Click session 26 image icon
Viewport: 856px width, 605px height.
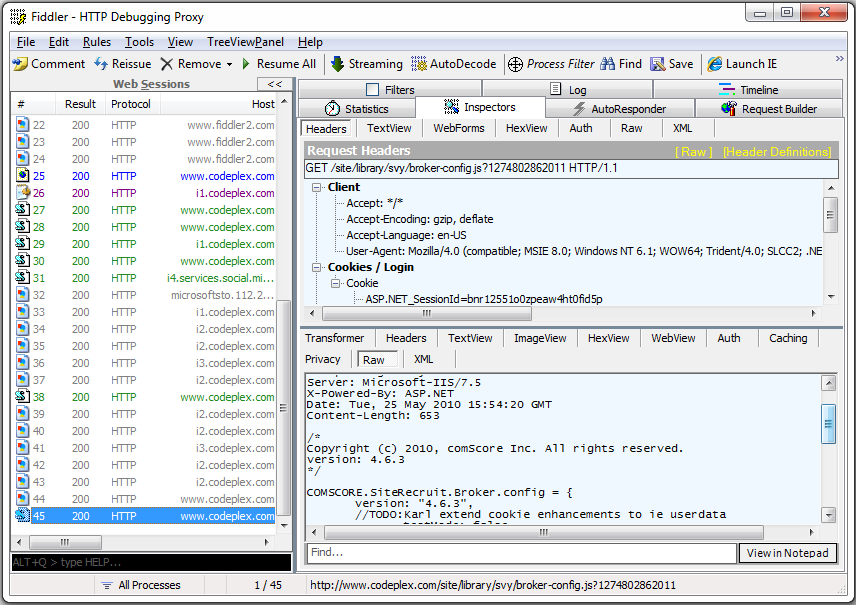tap(22, 193)
